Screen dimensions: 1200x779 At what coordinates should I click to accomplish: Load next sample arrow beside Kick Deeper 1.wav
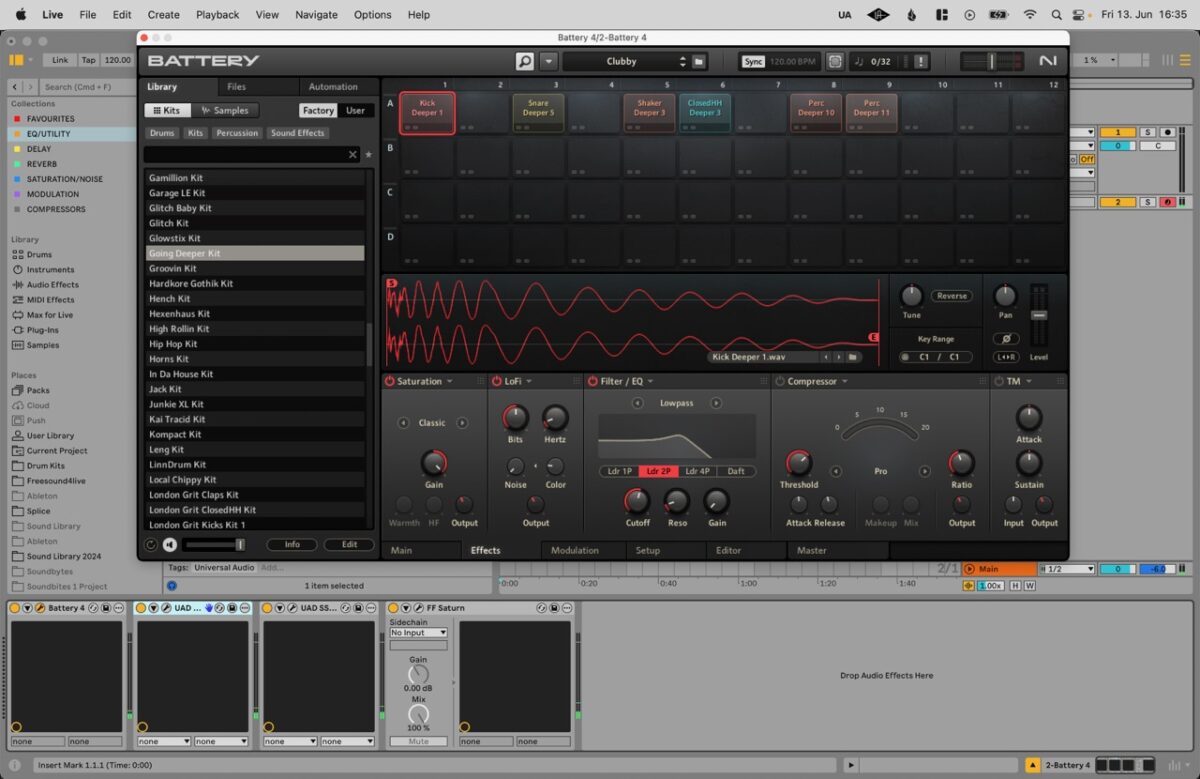click(x=838, y=357)
